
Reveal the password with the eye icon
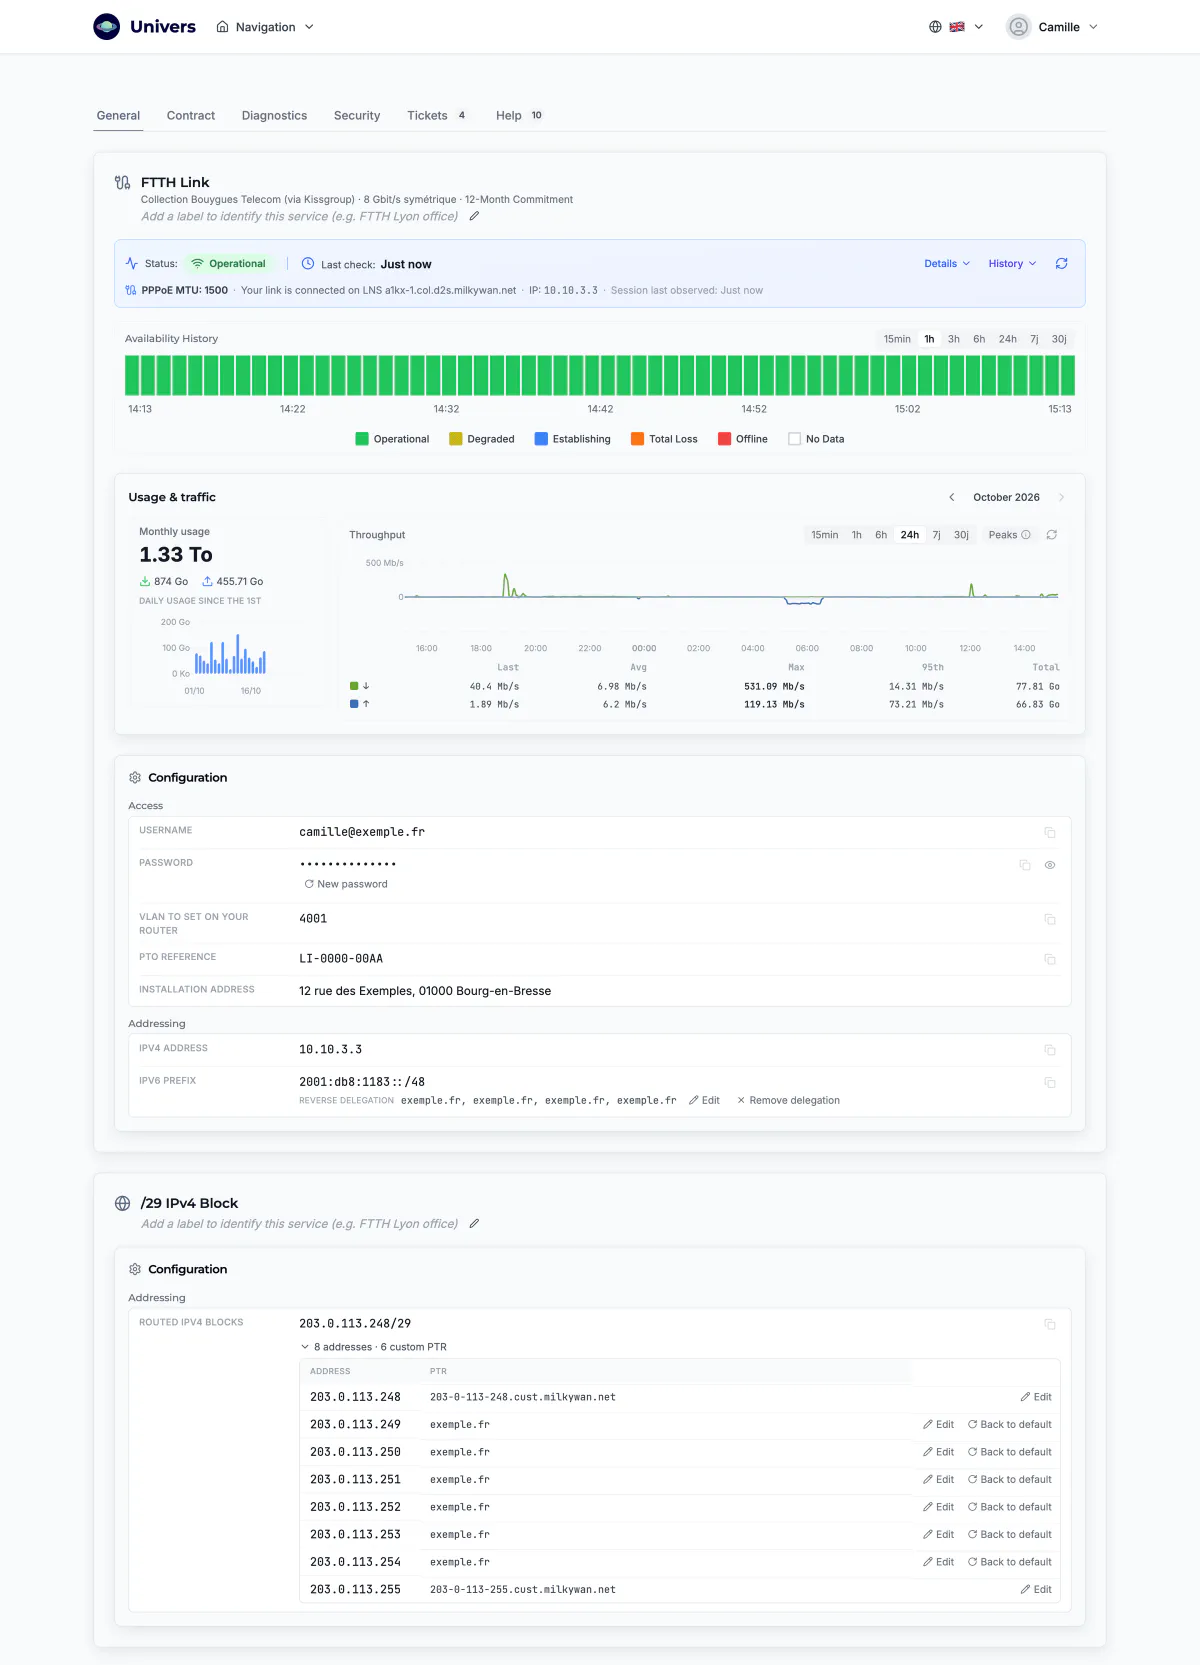coord(1050,865)
